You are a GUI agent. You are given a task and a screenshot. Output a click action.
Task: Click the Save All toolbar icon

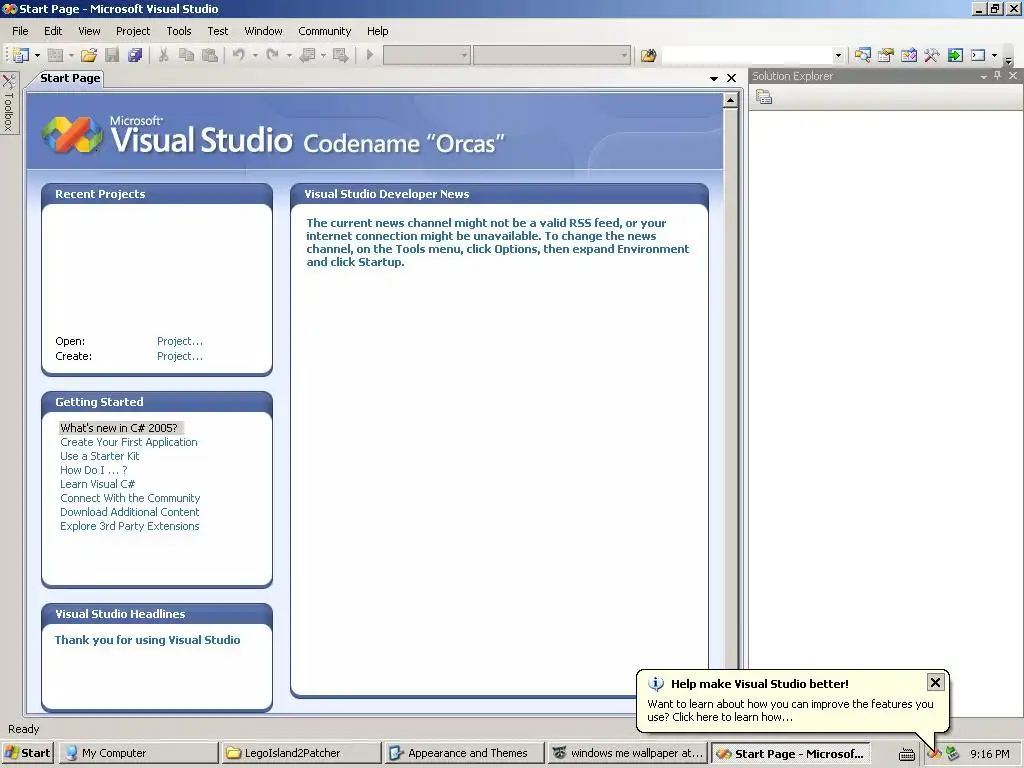pos(135,55)
